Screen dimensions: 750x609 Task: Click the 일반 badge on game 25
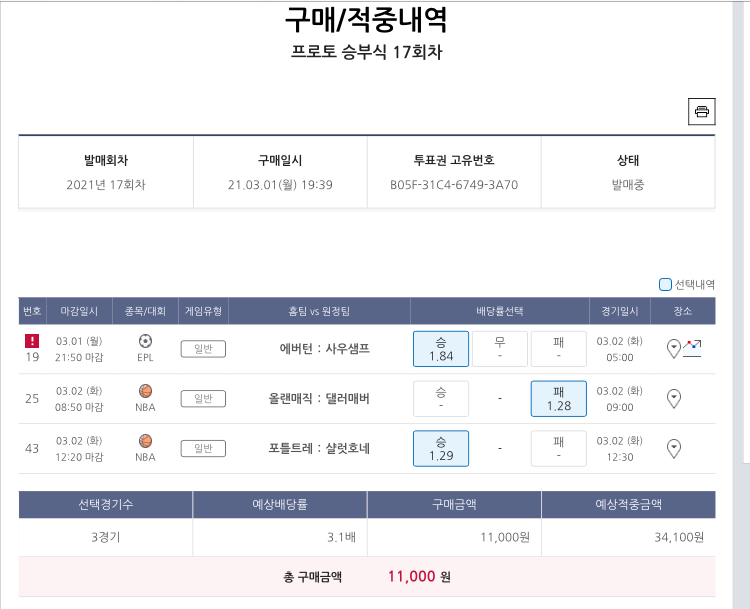click(203, 398)
